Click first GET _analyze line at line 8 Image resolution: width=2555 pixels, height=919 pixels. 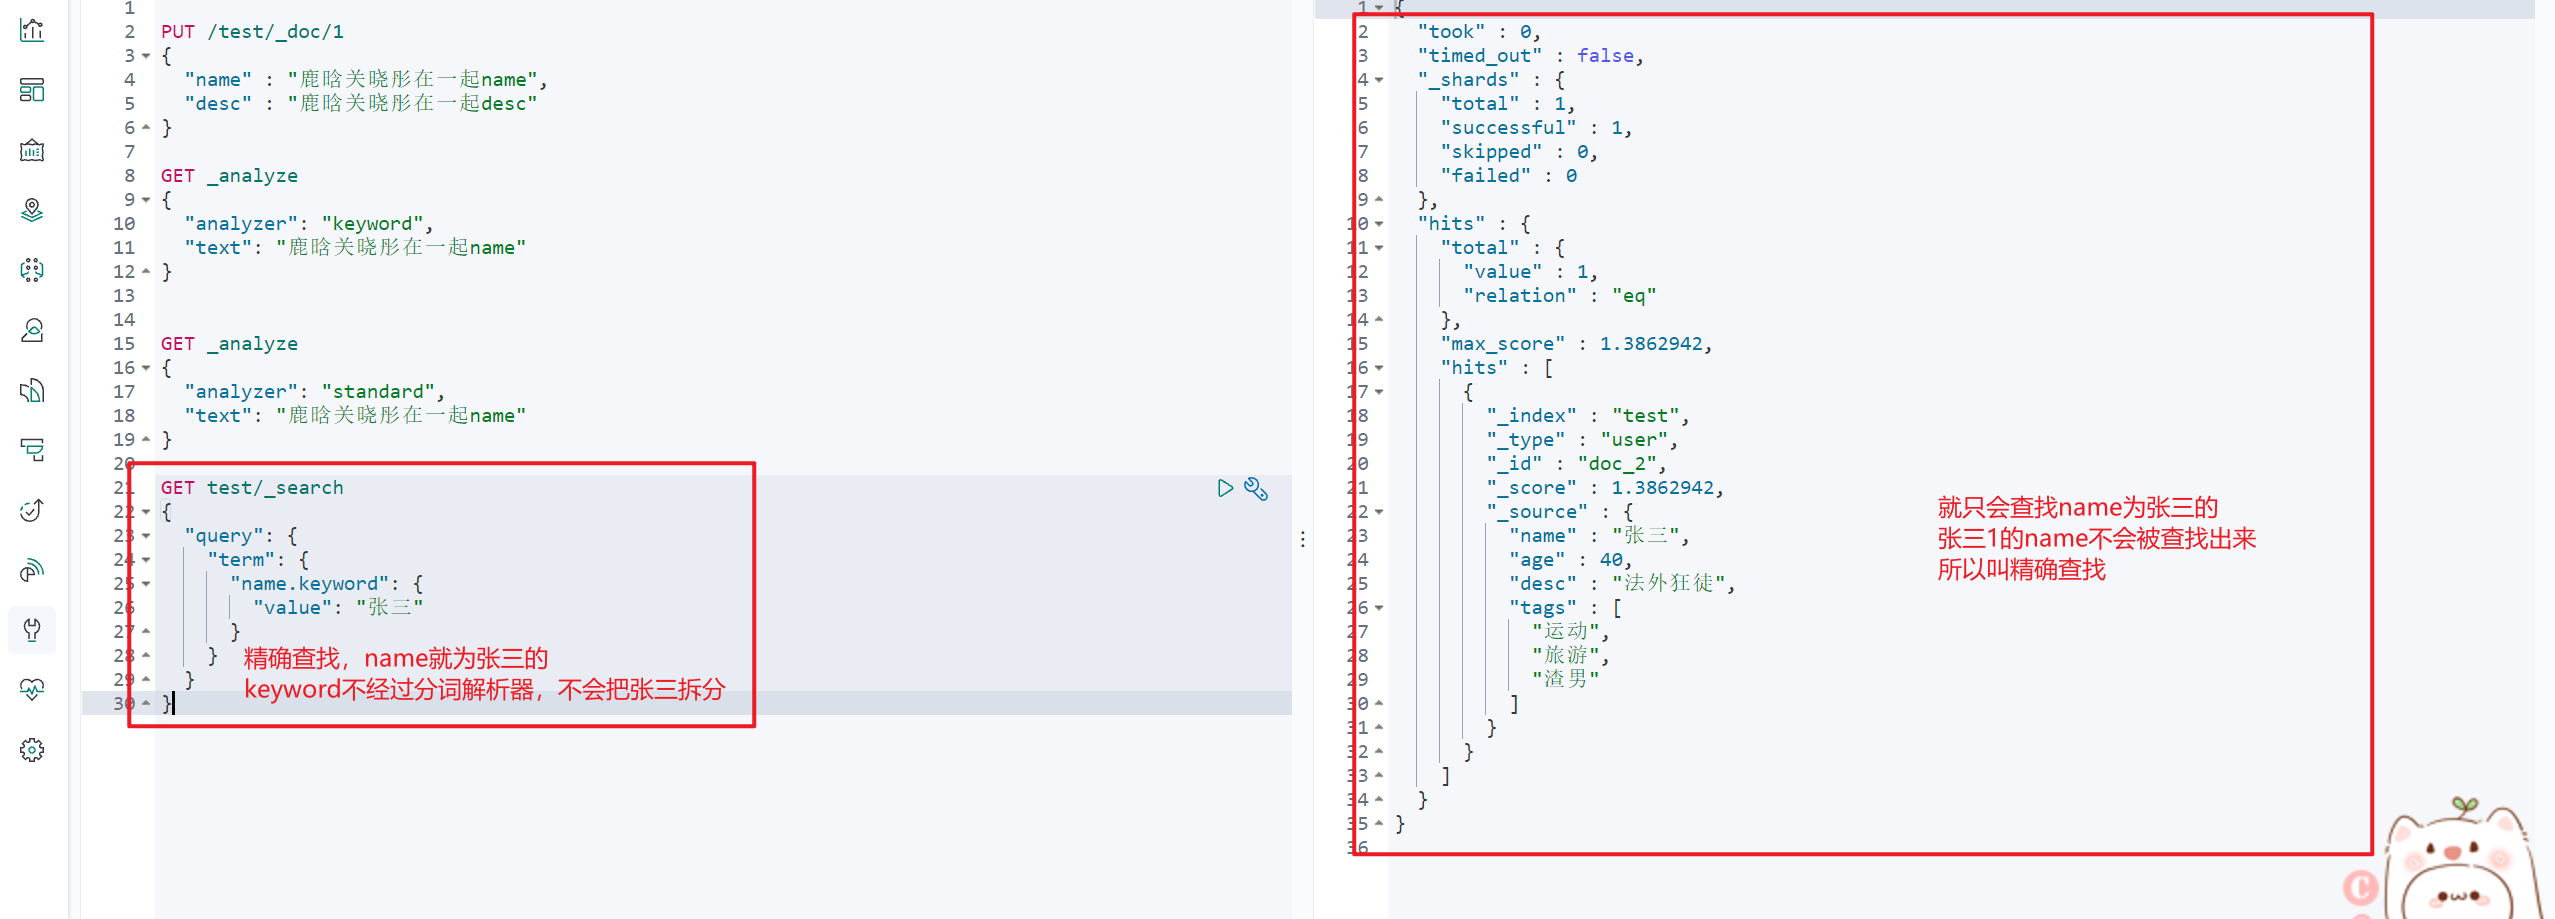pyautogui.click(x=229, y=176)
